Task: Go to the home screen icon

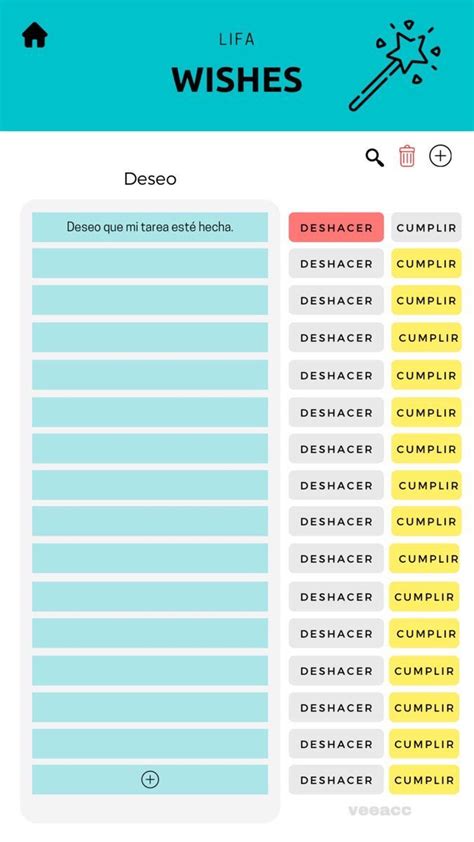Action: pos(35,35)
